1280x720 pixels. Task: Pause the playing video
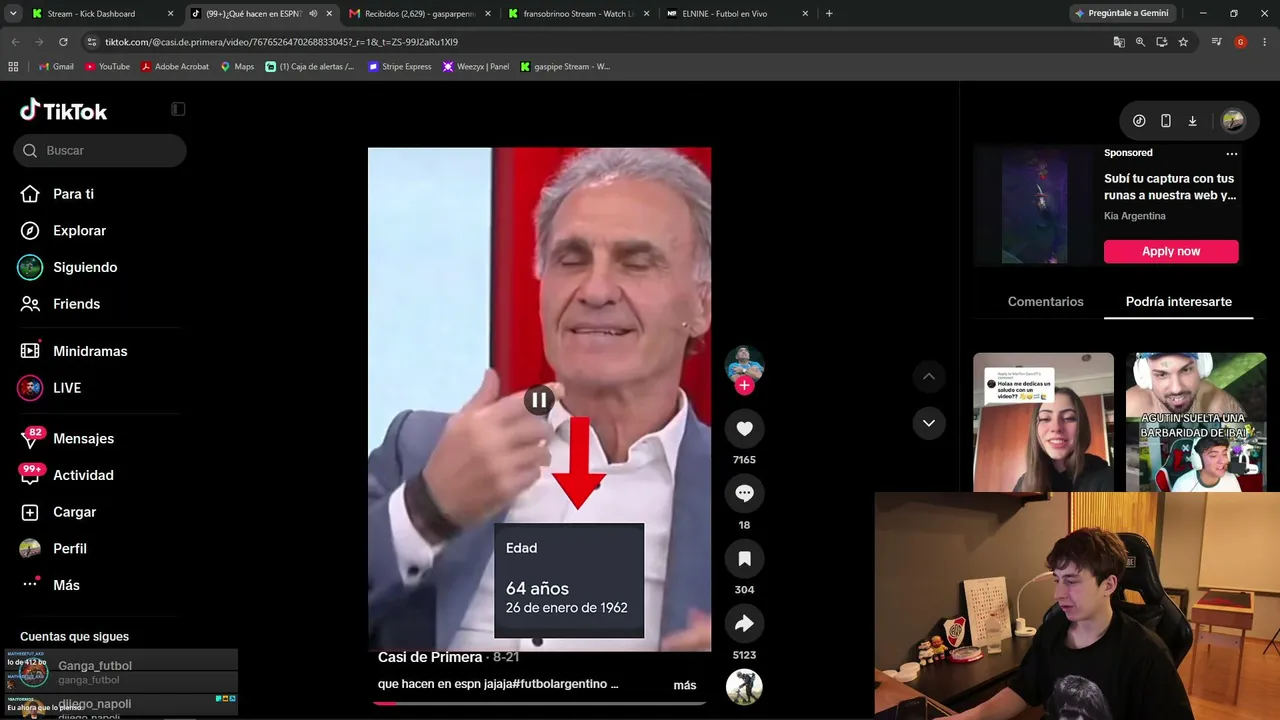539,400
